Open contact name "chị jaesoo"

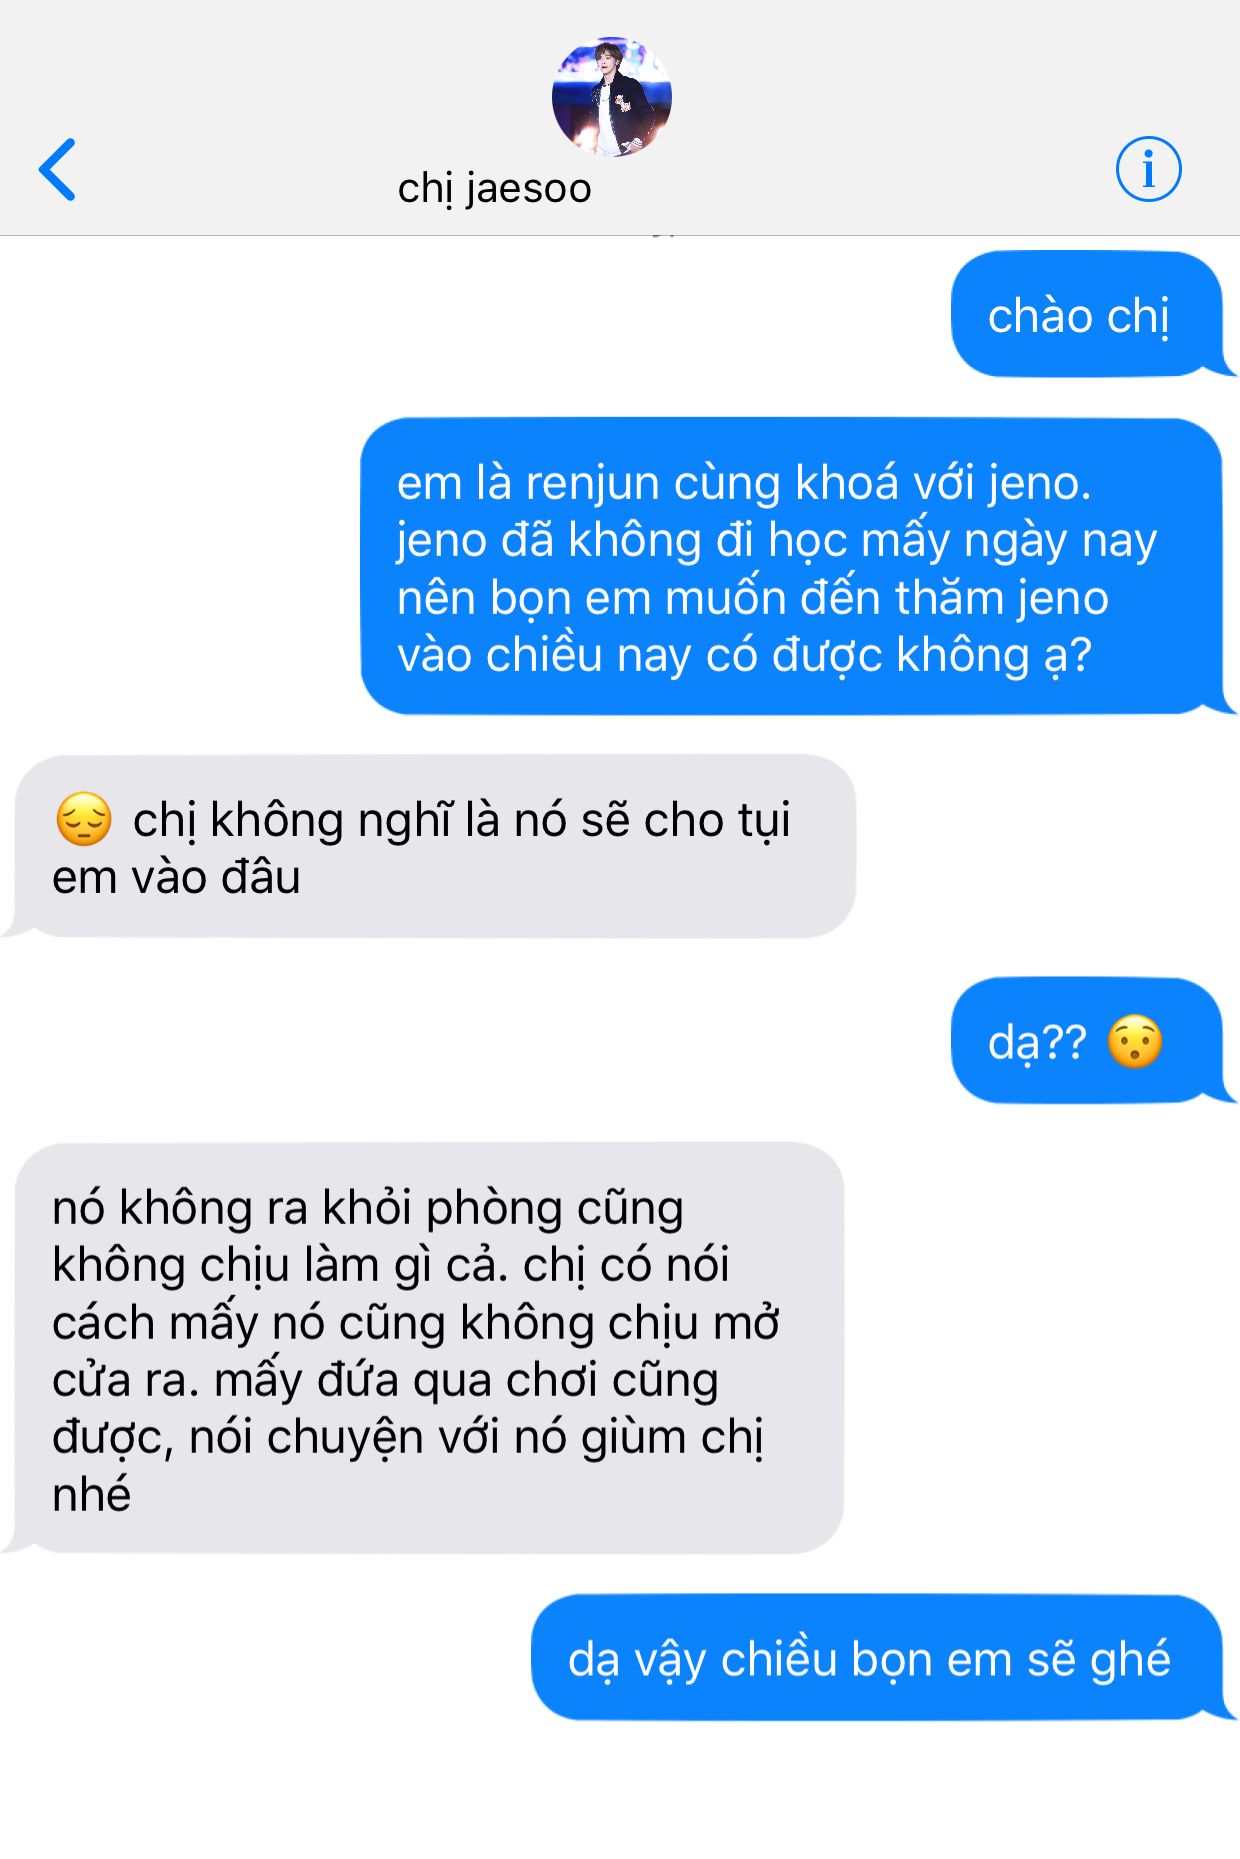point(495,188)
